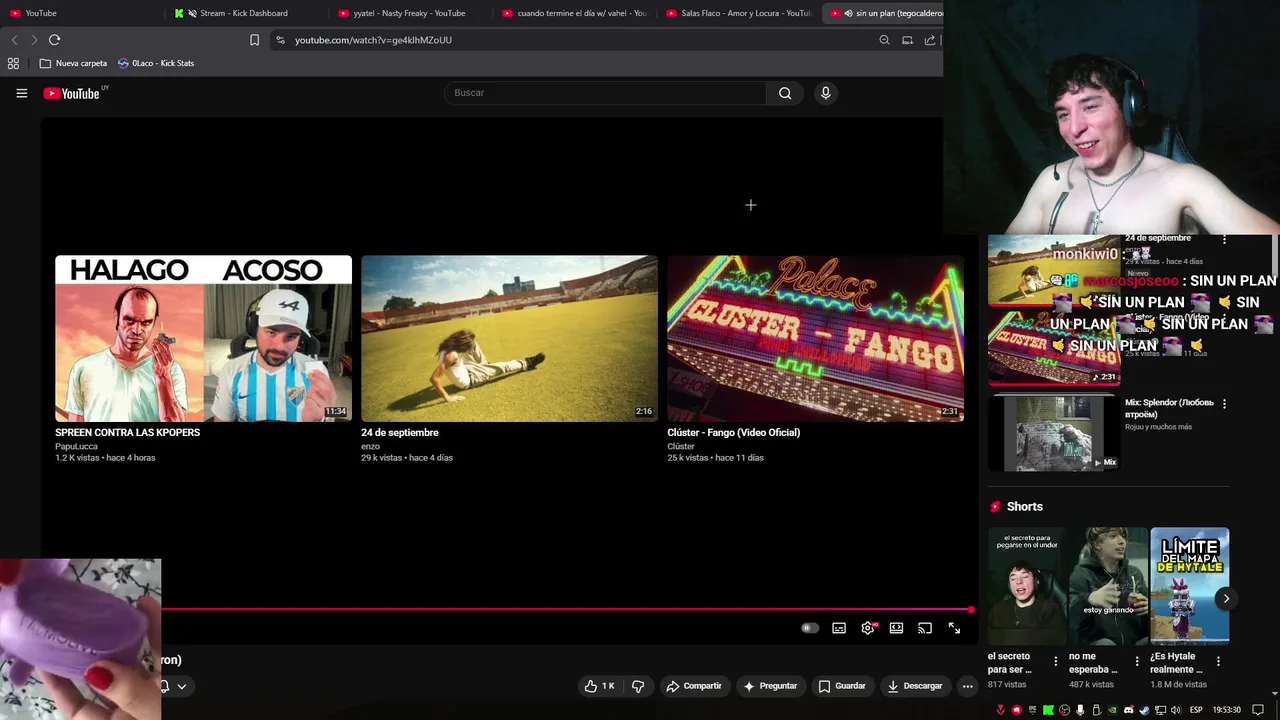Open the OBS Studio tray icon
Viewport: 1280px width, 720px height.
click(1064, 710)
